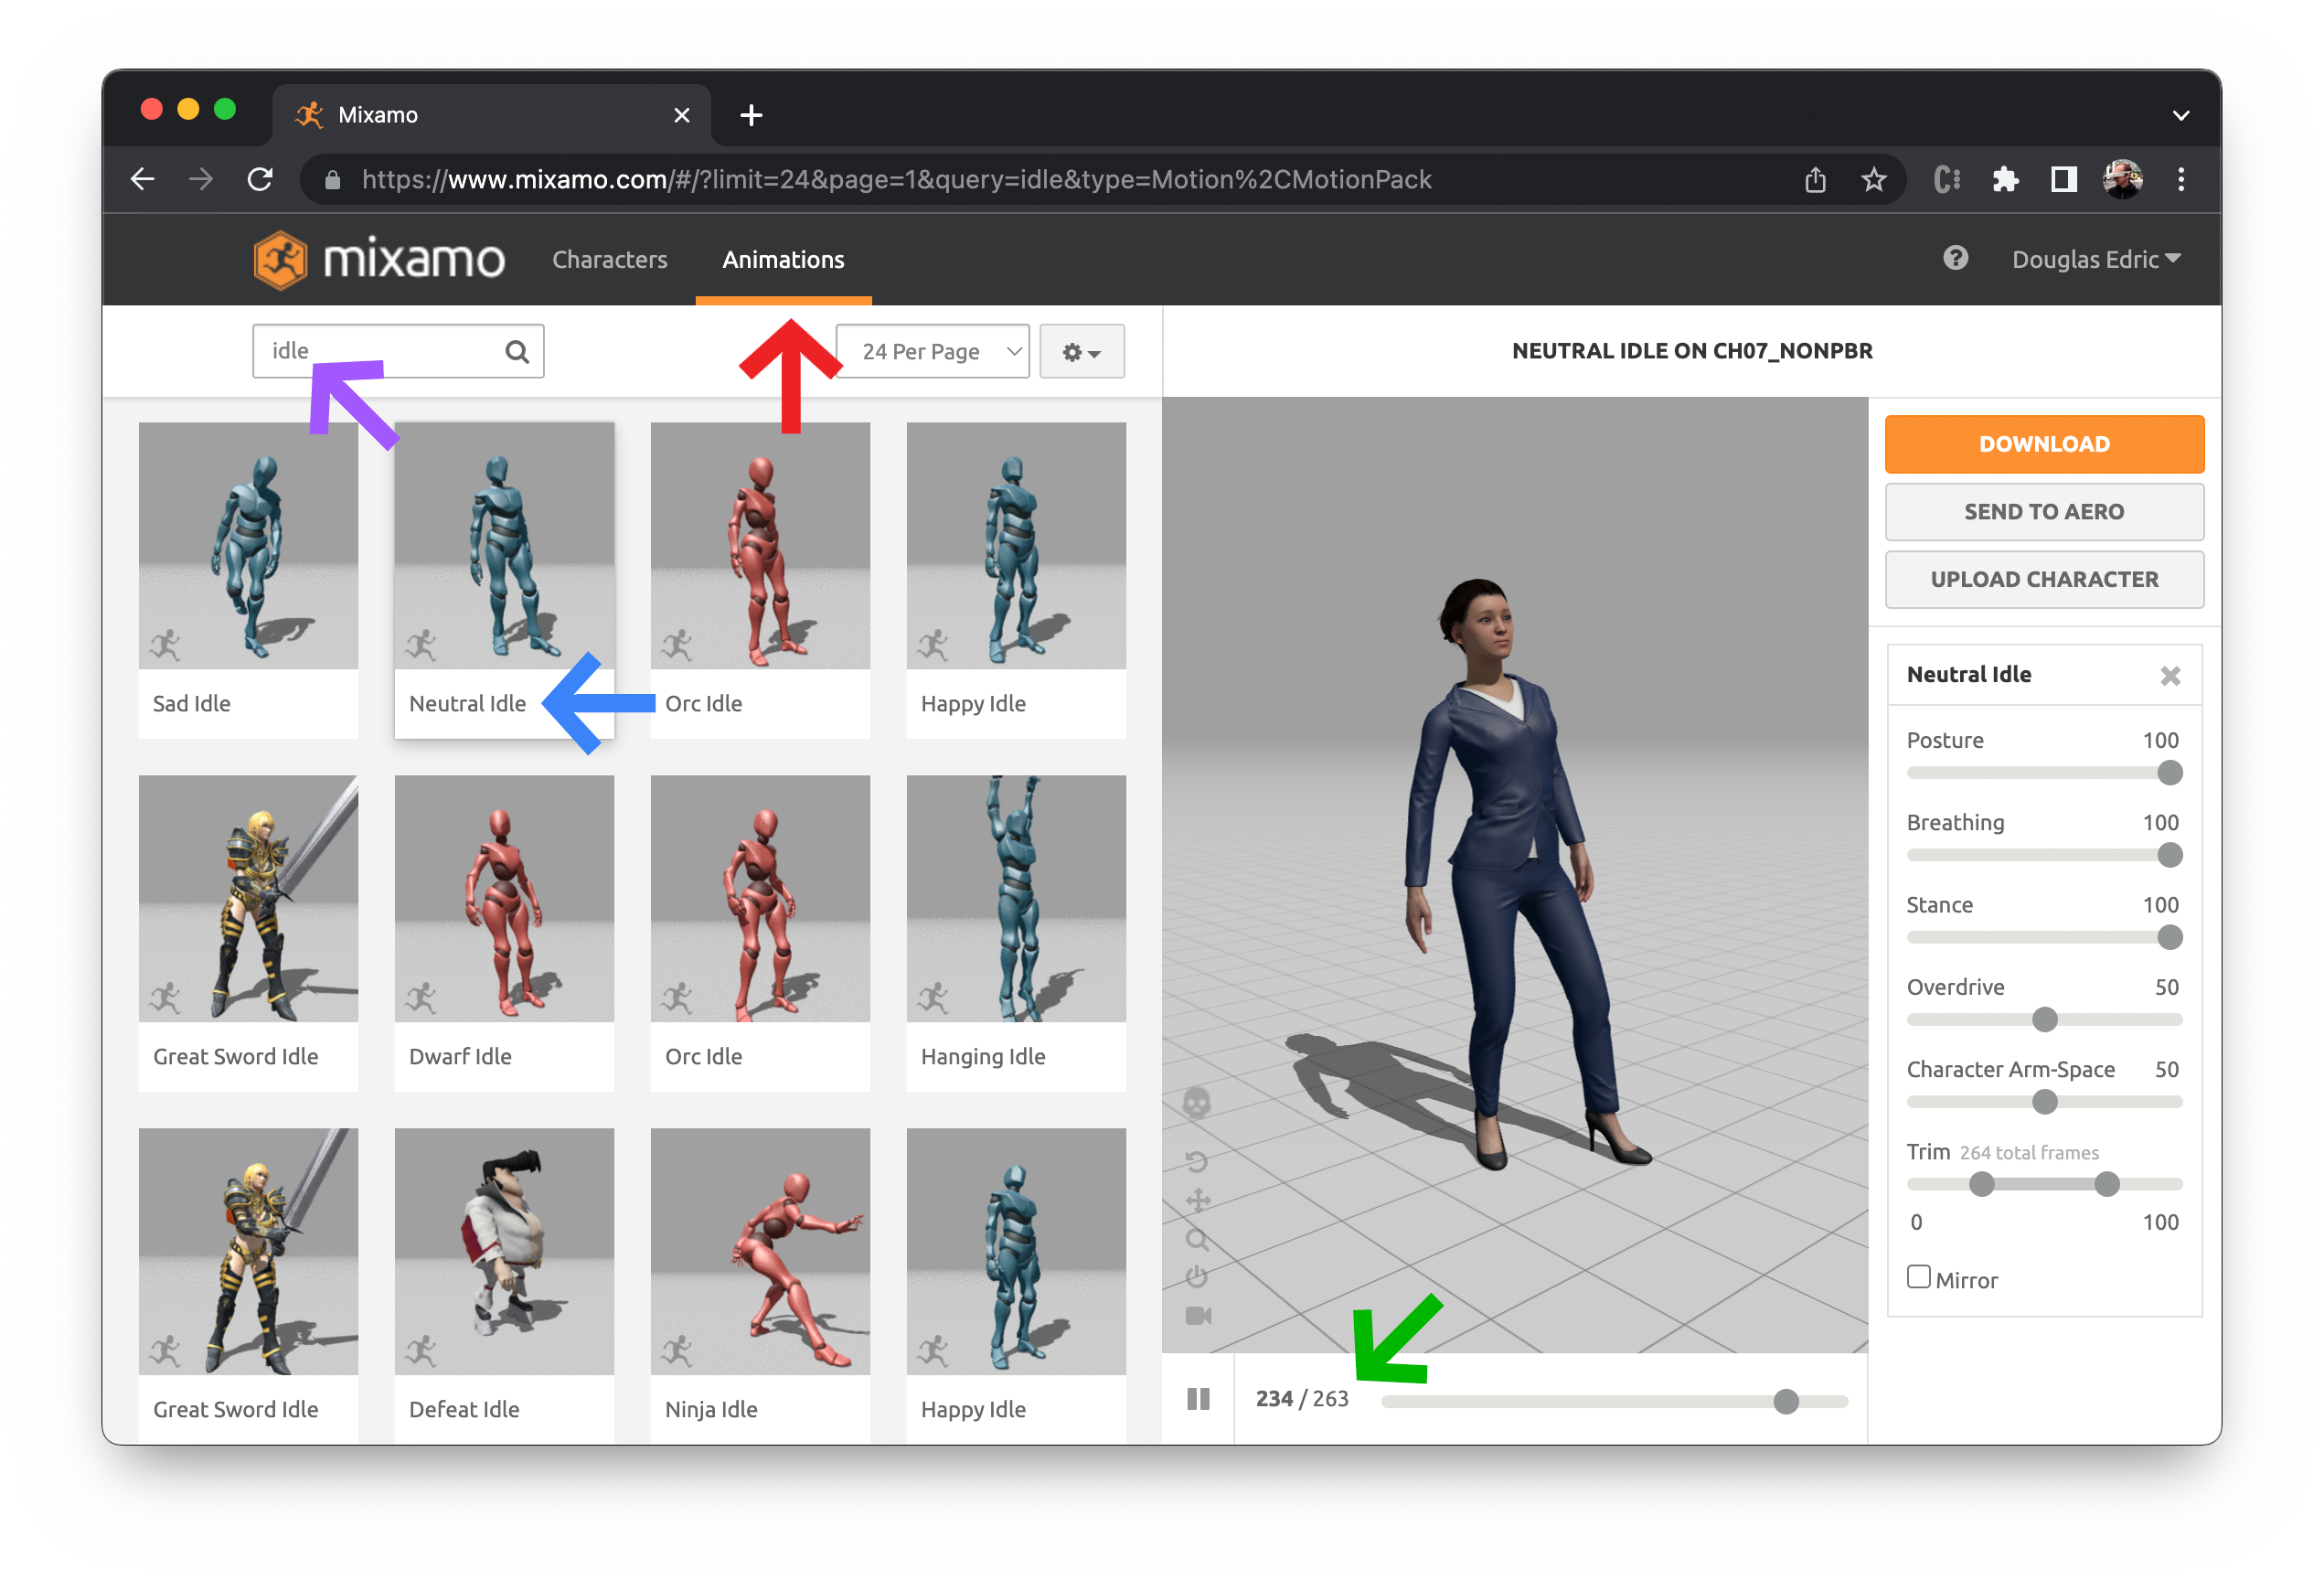Screen dimensions: 2324x1580
Task: Click the reset rotation icon in viewport
Action: 1196,1161
